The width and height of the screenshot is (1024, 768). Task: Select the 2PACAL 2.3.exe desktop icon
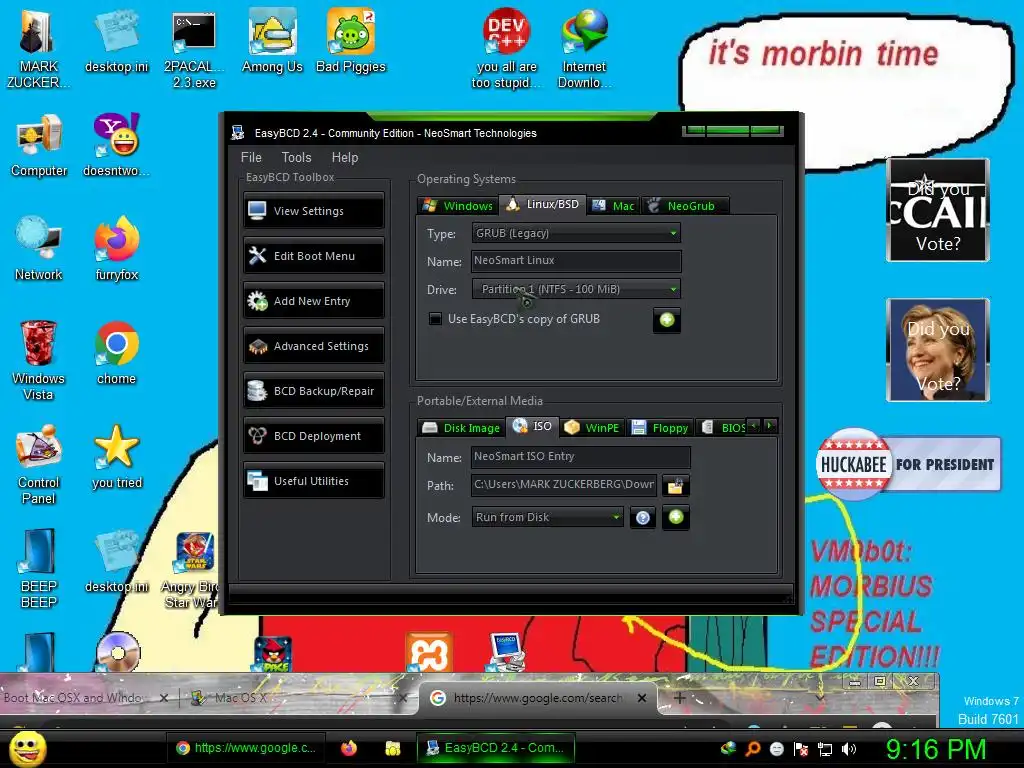click(x=194, y=50)
